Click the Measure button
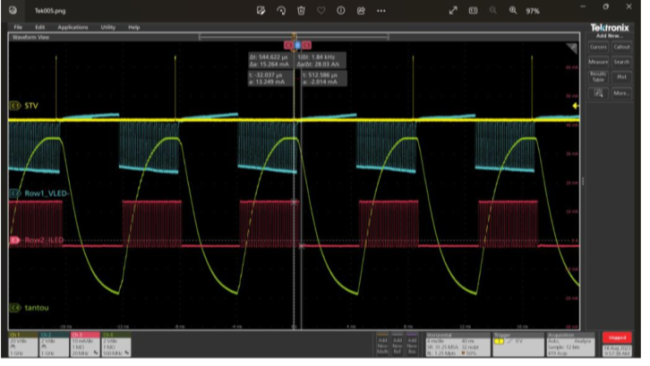Viewport: 650px width, 366px height. point(598,62)
